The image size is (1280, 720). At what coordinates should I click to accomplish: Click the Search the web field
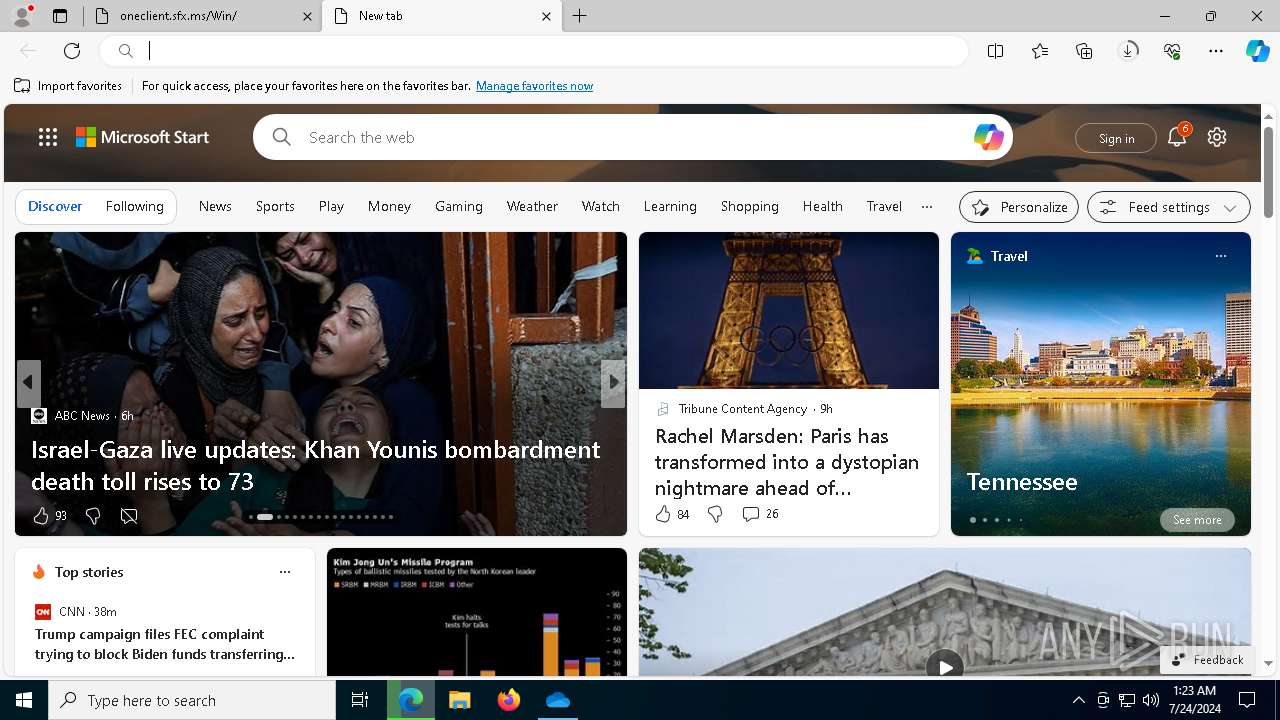(633, 137)
